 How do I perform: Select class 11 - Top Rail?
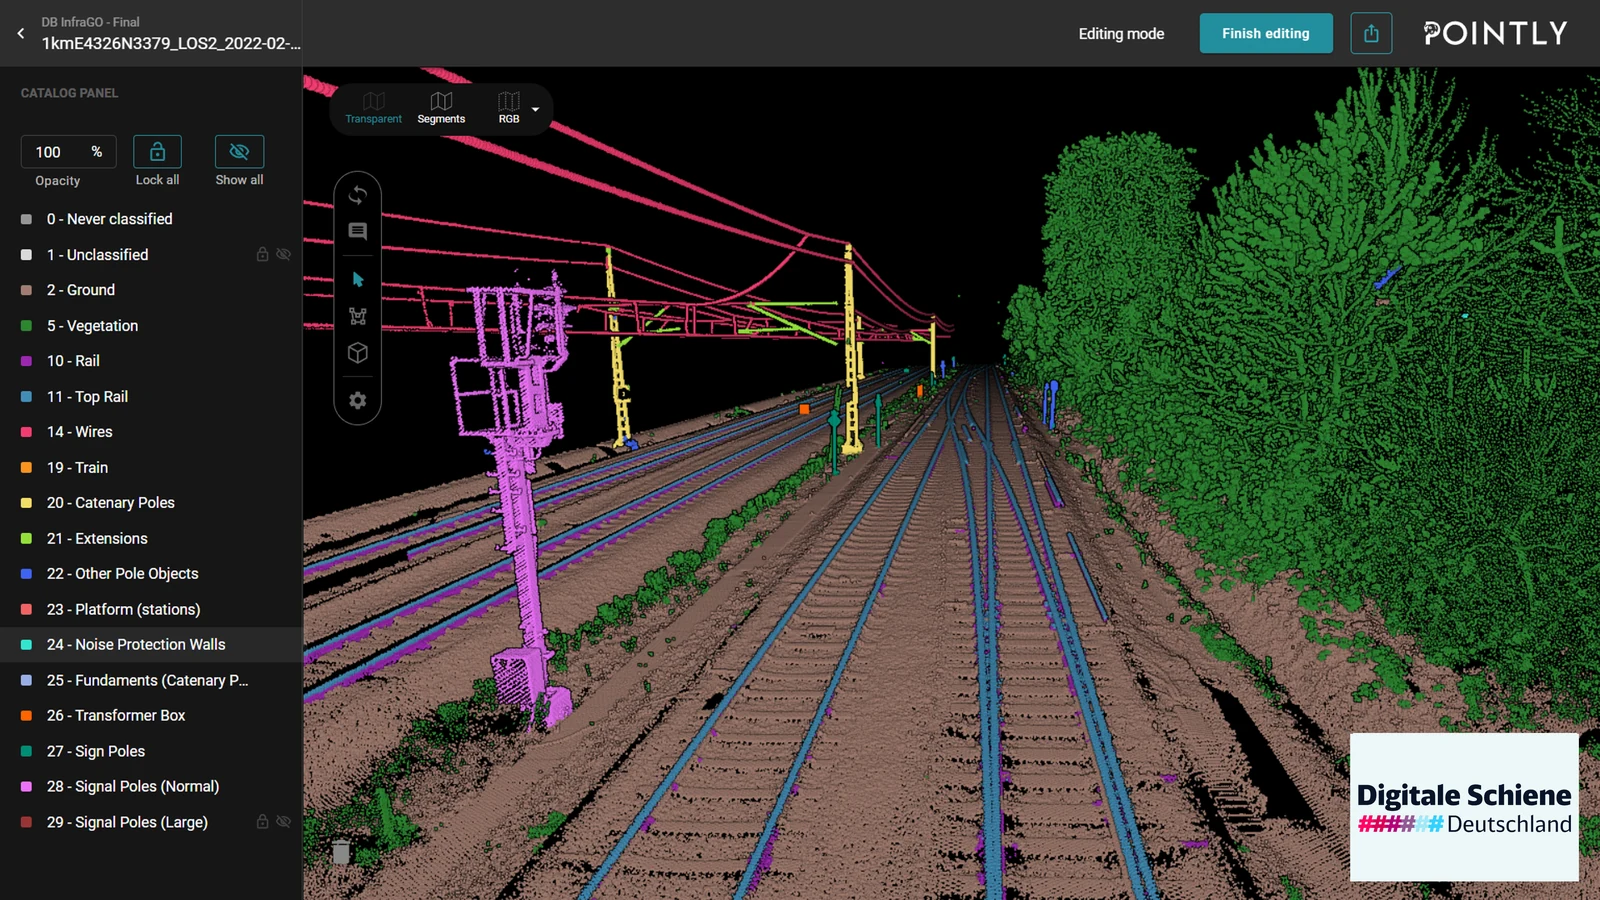coord(151,397)
